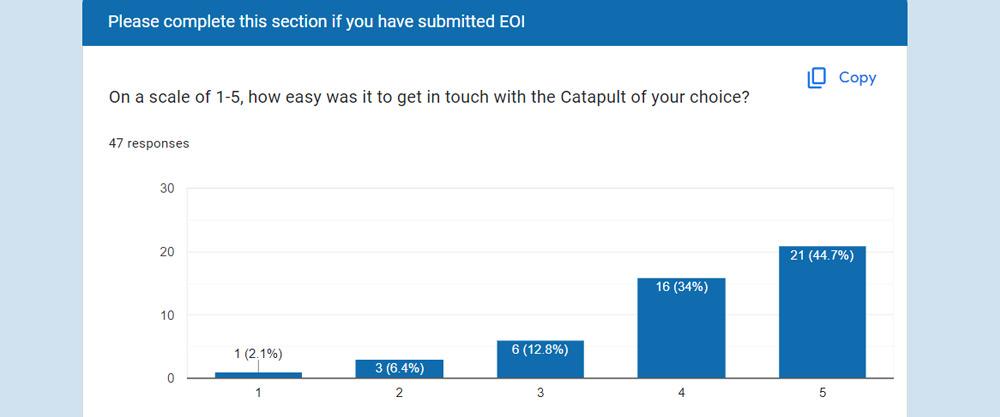
Task: Click the y-axis label 10
Action: point(167,315)
